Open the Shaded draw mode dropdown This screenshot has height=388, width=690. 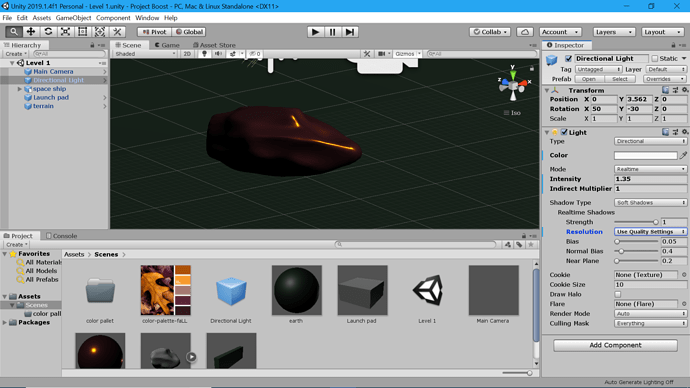tap(145, 54)
